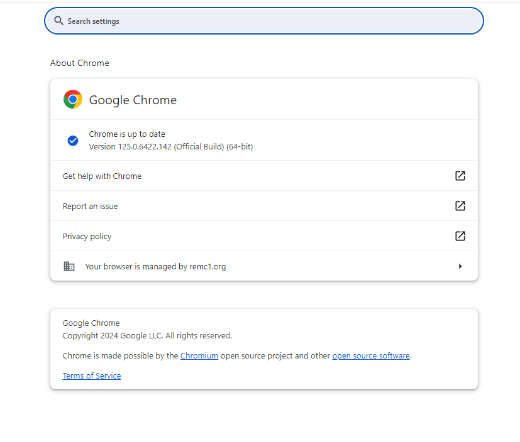Click the blue up-to-date checkmark icon

coord(73,141)
